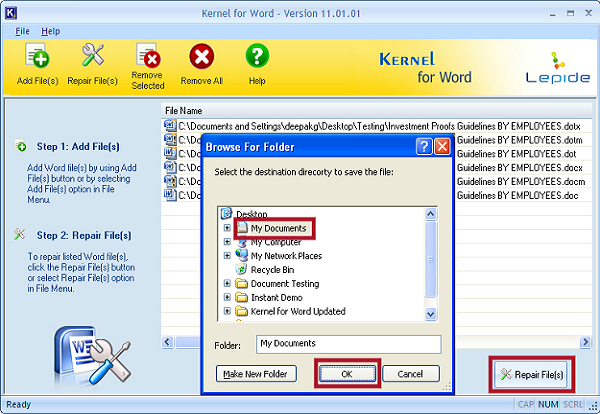
Task: Click the CAP status bar indicator
Action: (x=526, y=404)
